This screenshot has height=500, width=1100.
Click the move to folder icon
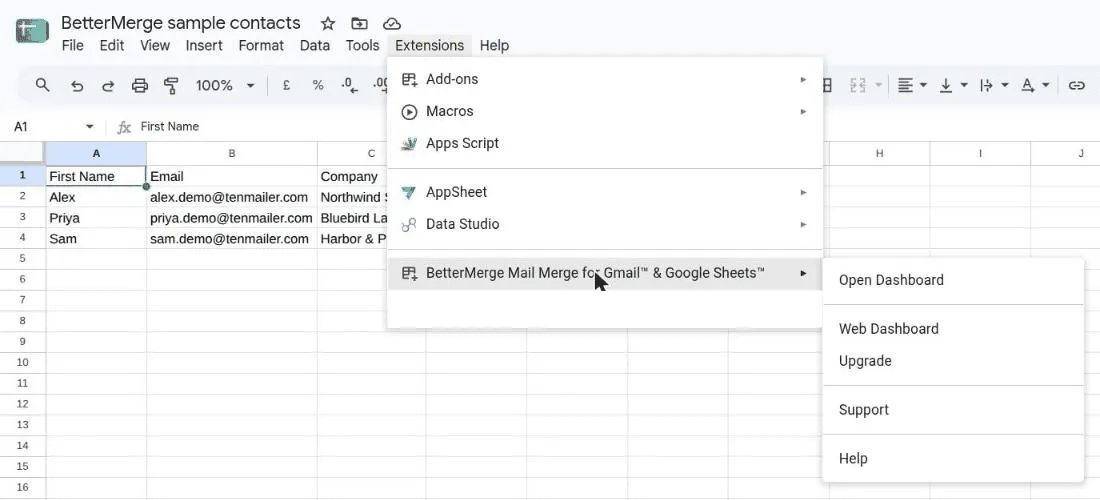point(359,24)
